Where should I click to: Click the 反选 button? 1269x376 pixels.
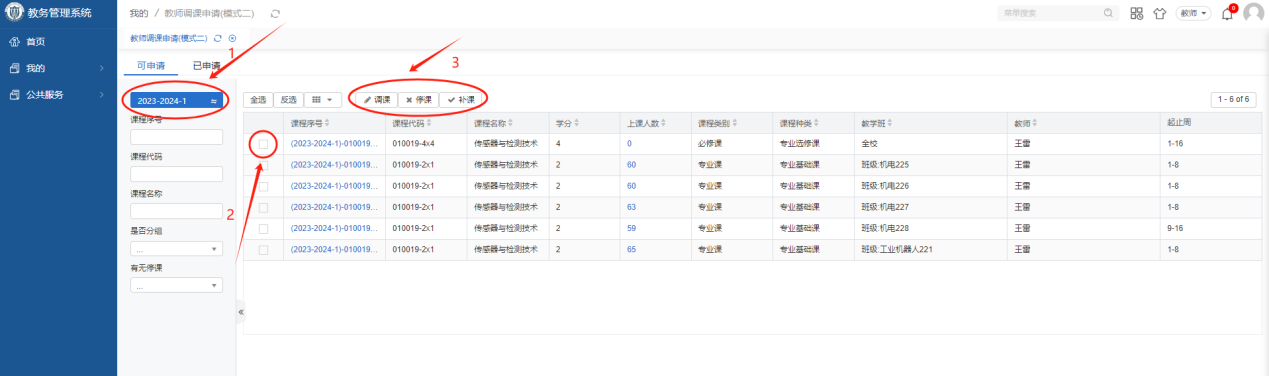tap(288, 100)
